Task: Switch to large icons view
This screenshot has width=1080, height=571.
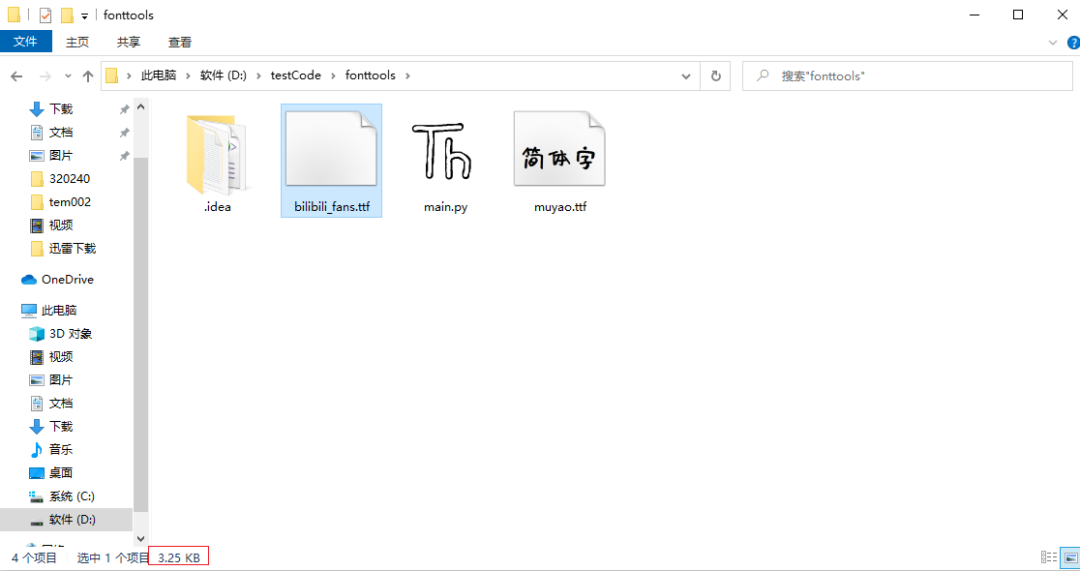Action: tap(1068, 557)
